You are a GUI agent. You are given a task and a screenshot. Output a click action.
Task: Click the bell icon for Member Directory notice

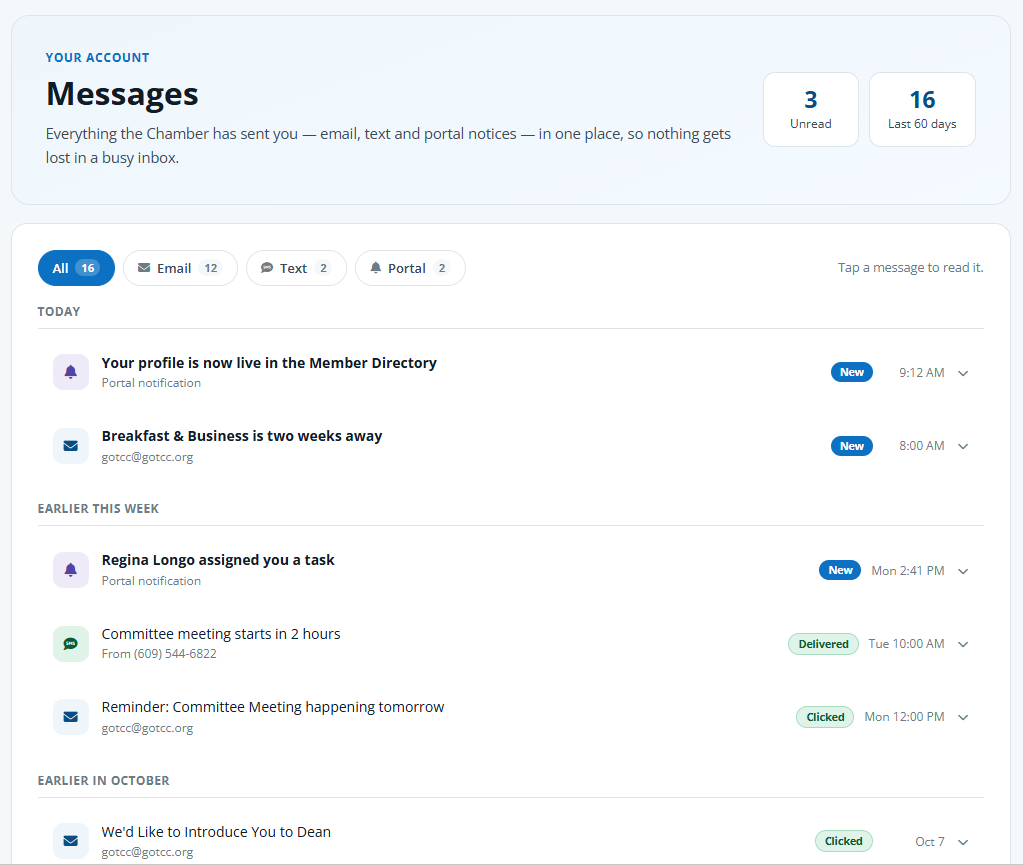[70, 372]
